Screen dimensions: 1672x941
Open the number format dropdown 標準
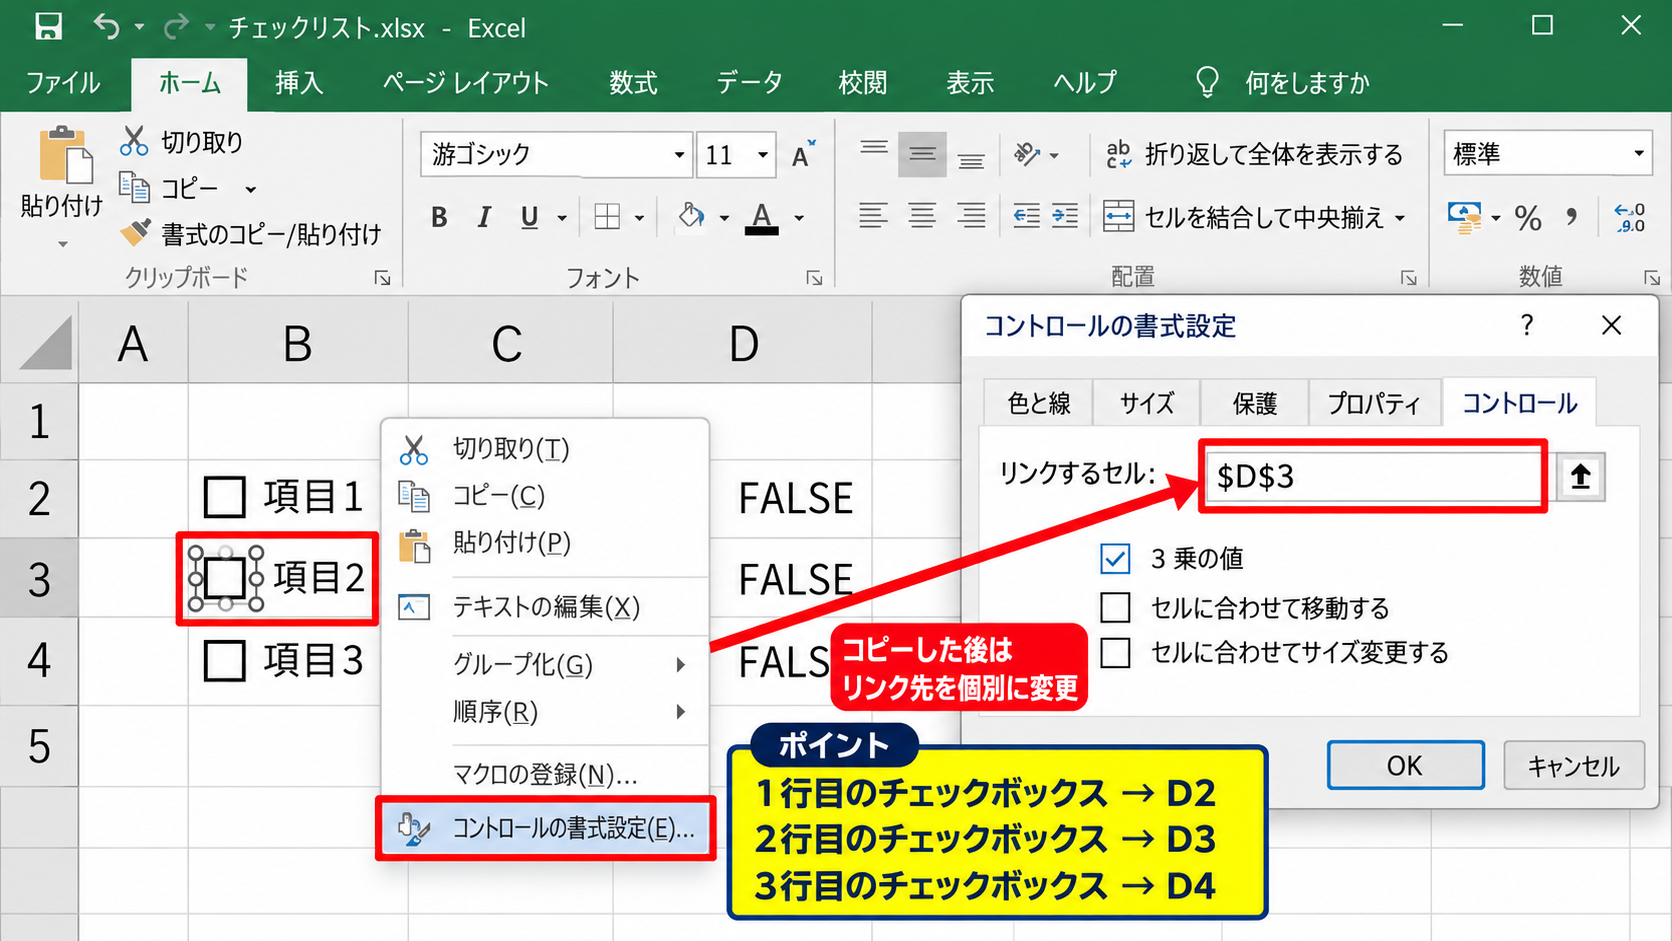(1638, 153)
